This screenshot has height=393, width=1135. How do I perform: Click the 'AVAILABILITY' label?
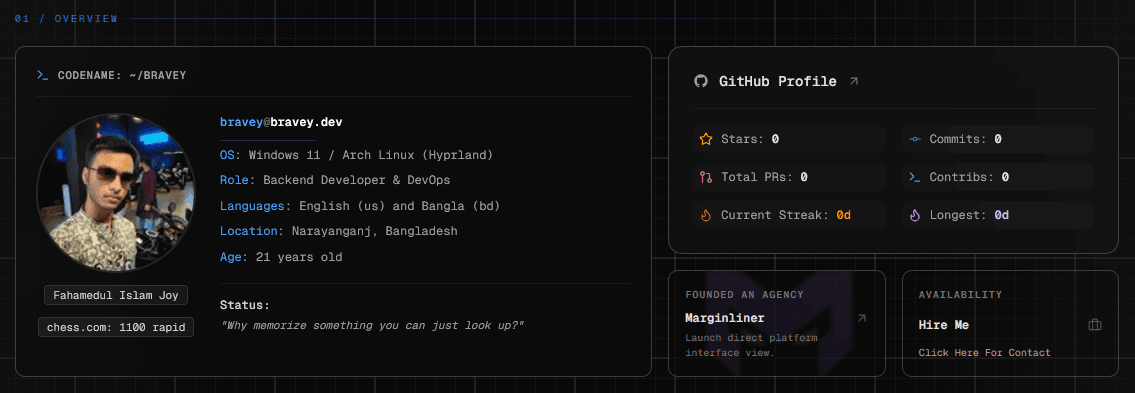(x=960, y=295)
